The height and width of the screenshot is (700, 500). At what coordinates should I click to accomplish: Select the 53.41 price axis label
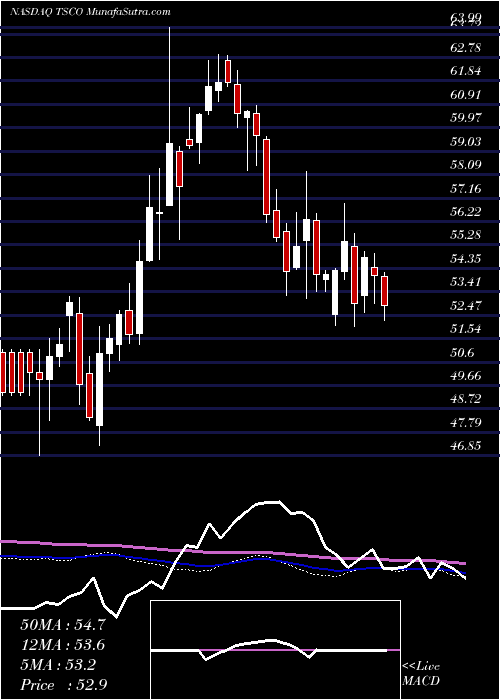pyautogui.click(x=466, y=282)
